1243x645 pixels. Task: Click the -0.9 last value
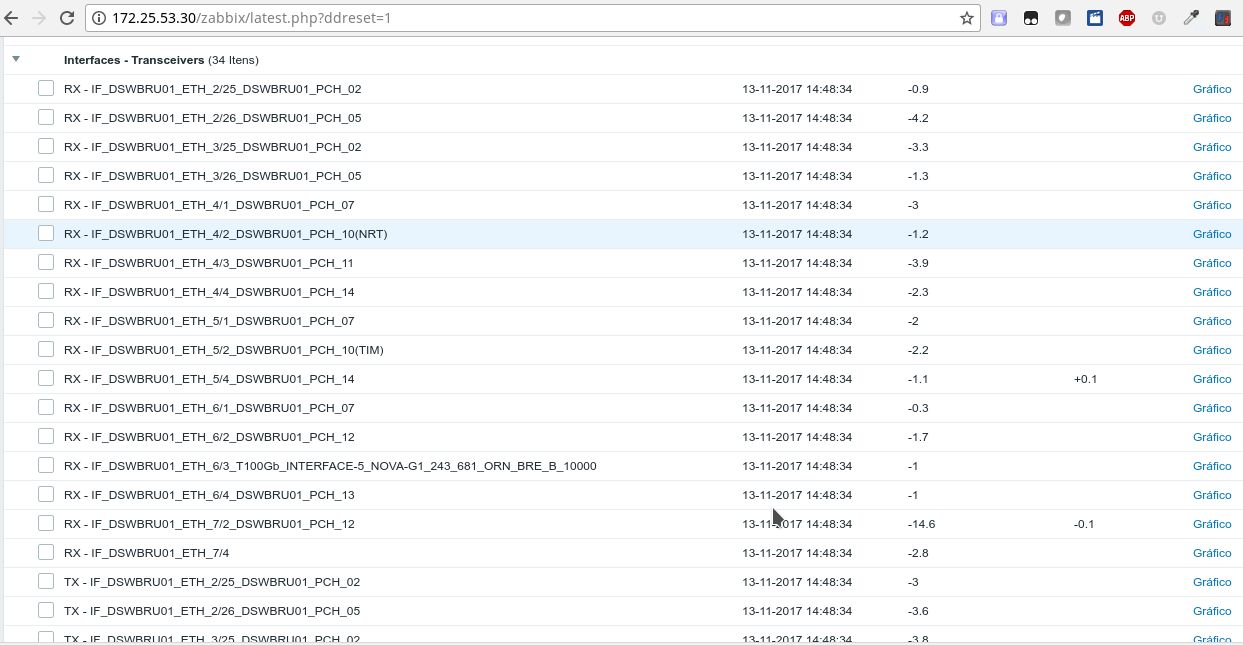tap(918, 89)
